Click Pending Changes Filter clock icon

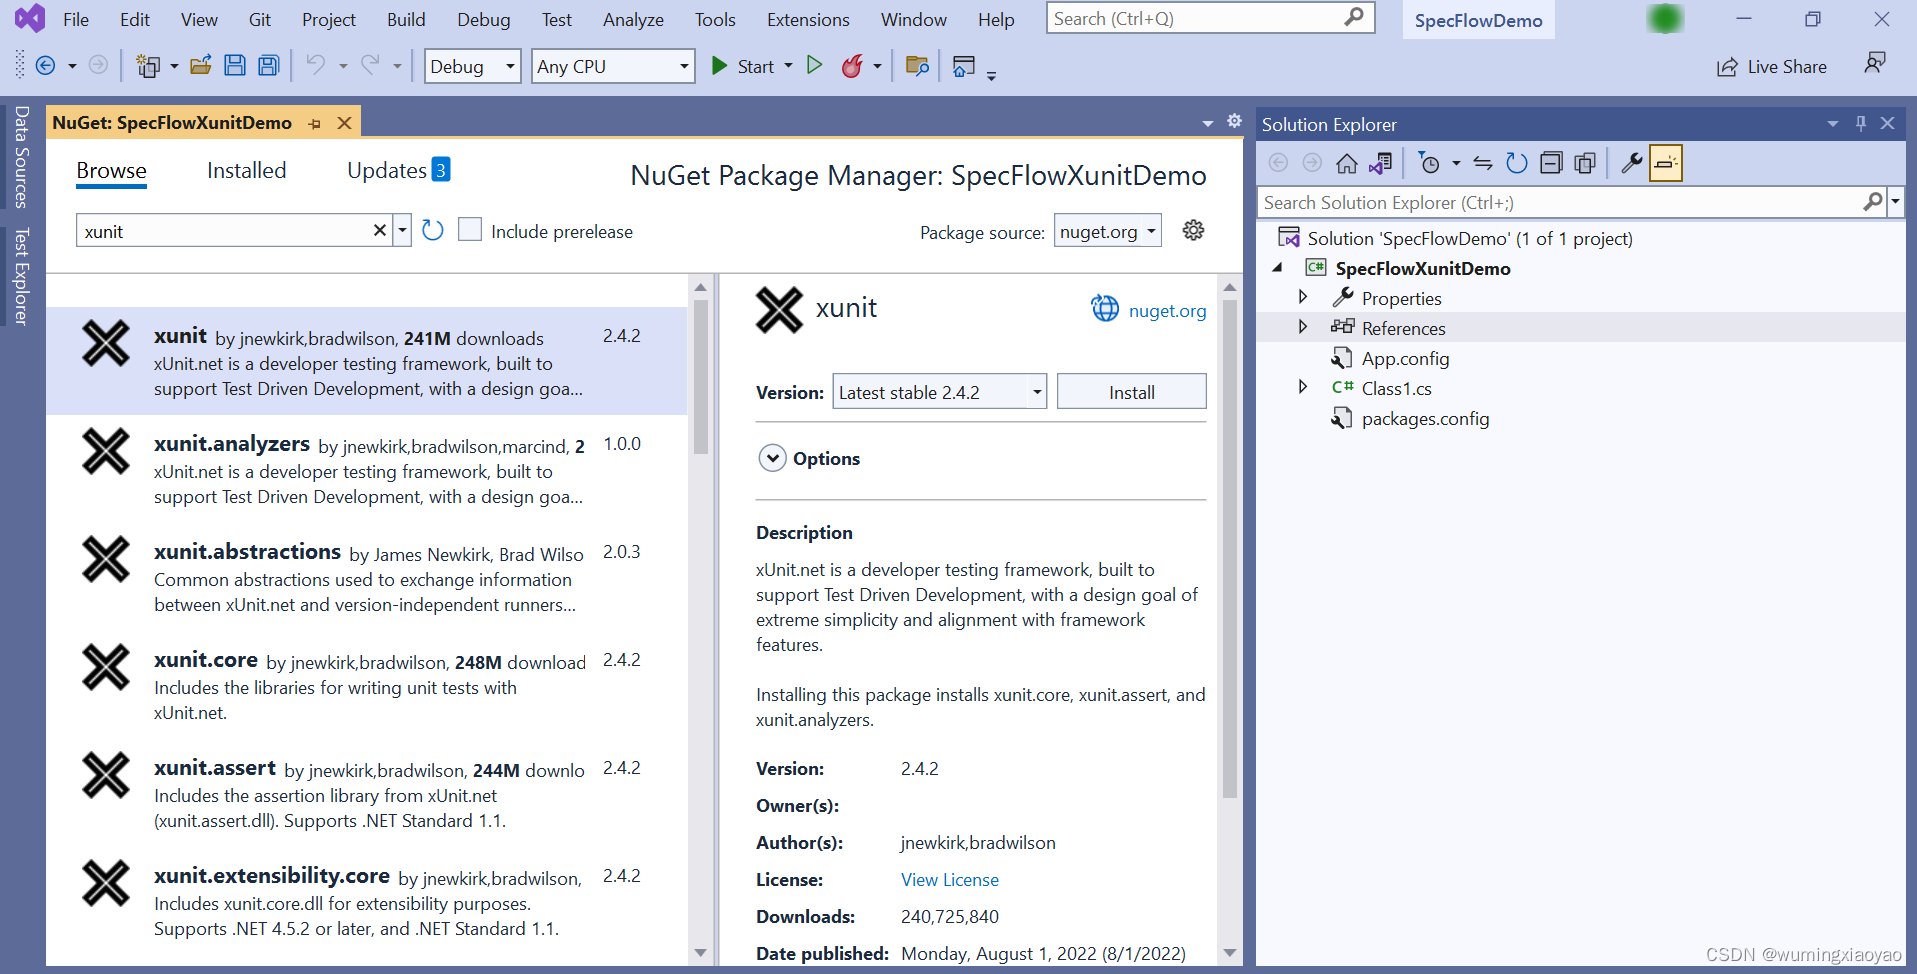[1430, 163]
